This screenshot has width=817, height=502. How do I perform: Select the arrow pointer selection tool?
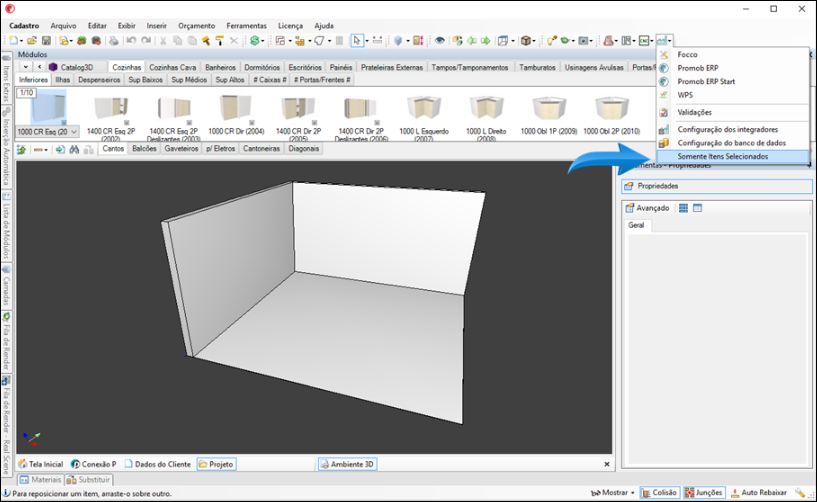point(357,40)
